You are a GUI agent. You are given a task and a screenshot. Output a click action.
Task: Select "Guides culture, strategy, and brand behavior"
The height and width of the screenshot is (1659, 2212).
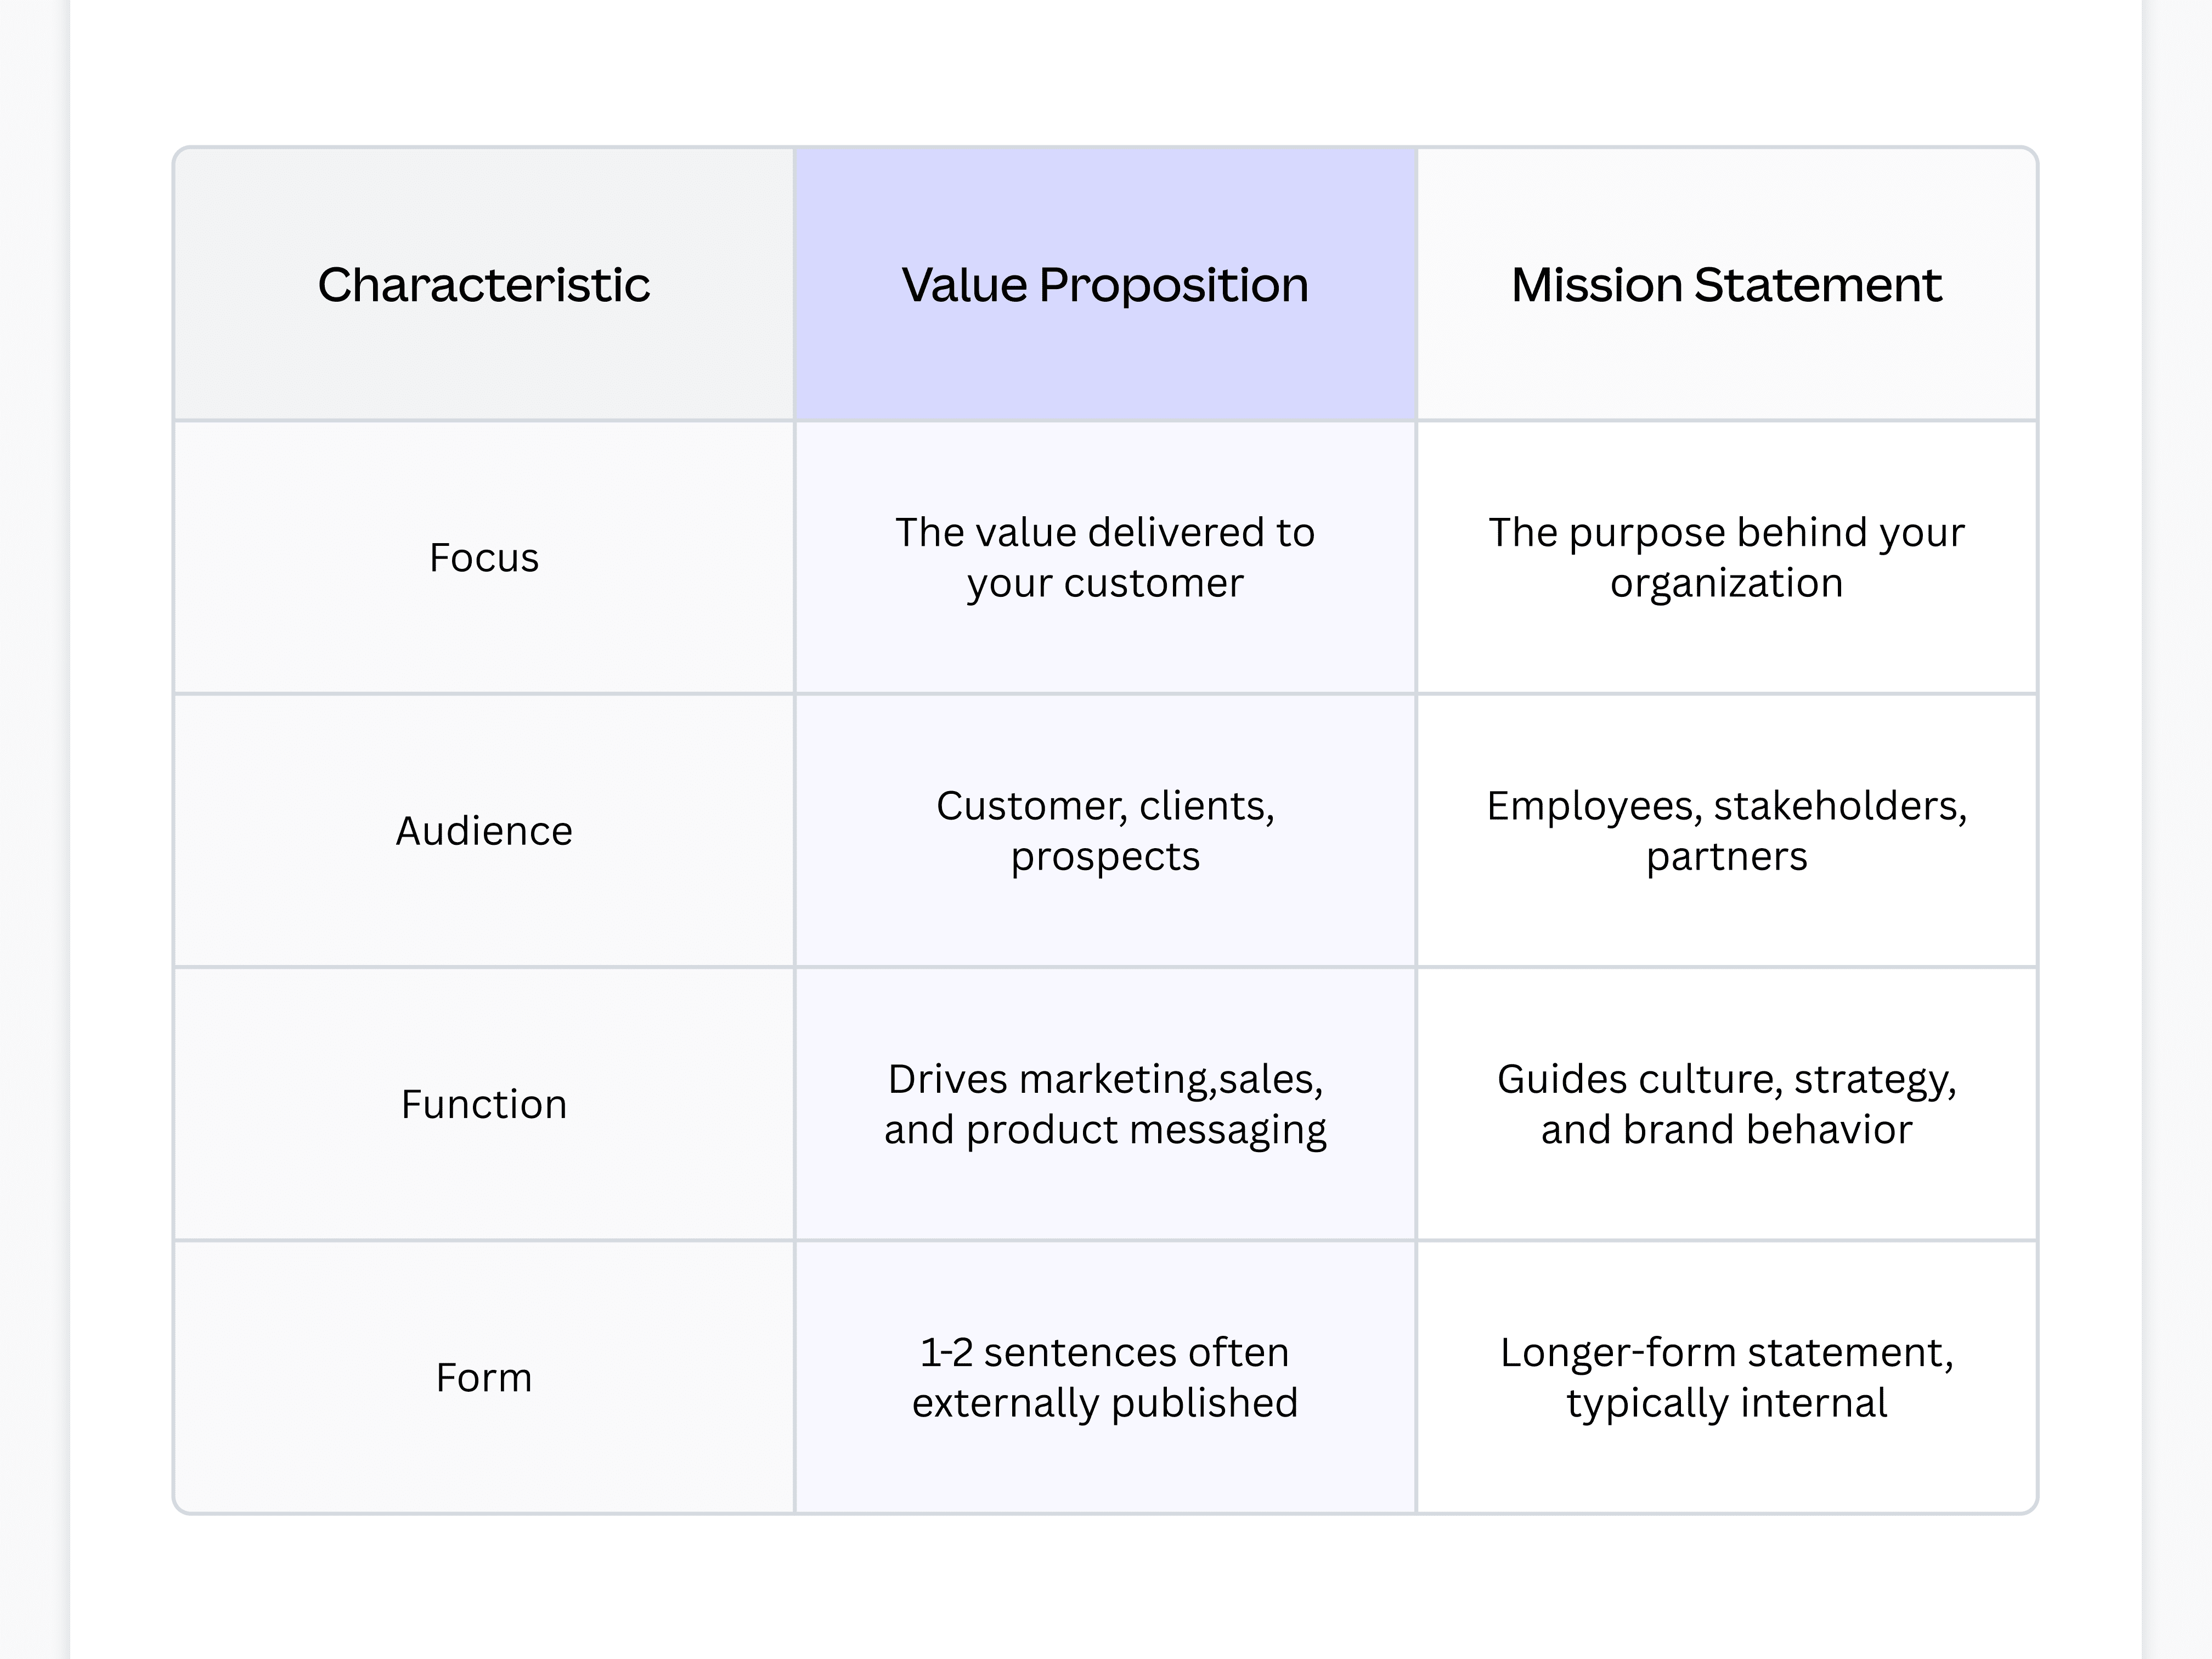tap(1726, 1104)
